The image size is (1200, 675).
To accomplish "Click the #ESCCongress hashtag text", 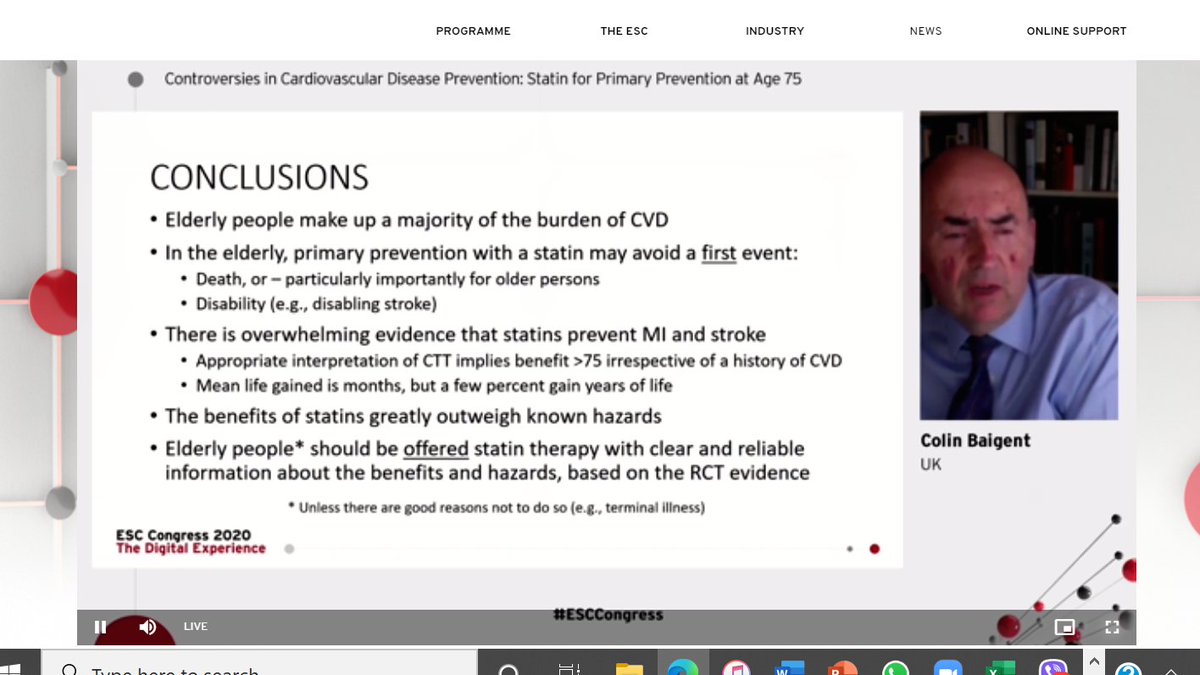I will (607, 614).
